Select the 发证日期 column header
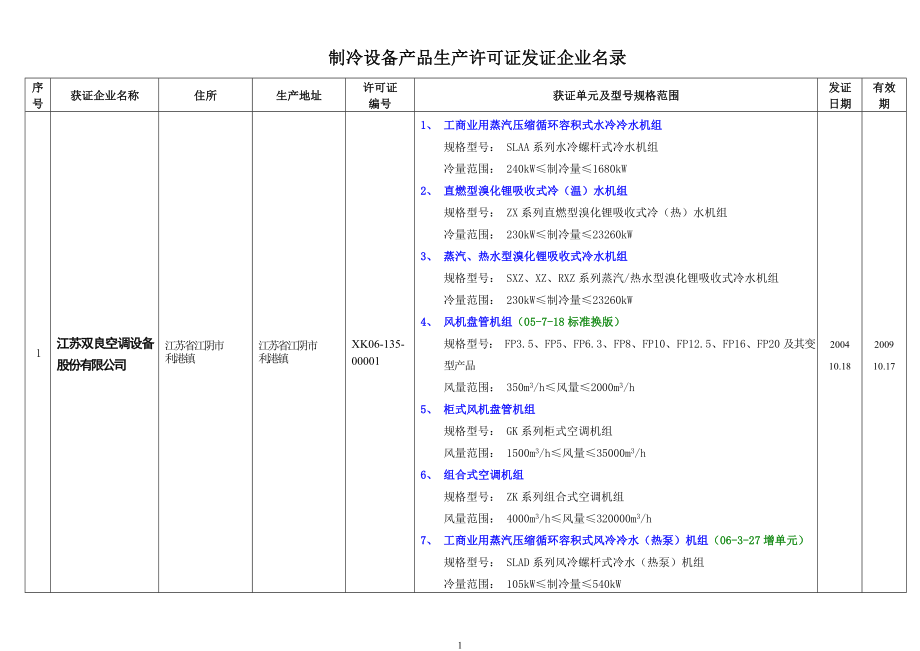 click(839, 95)
